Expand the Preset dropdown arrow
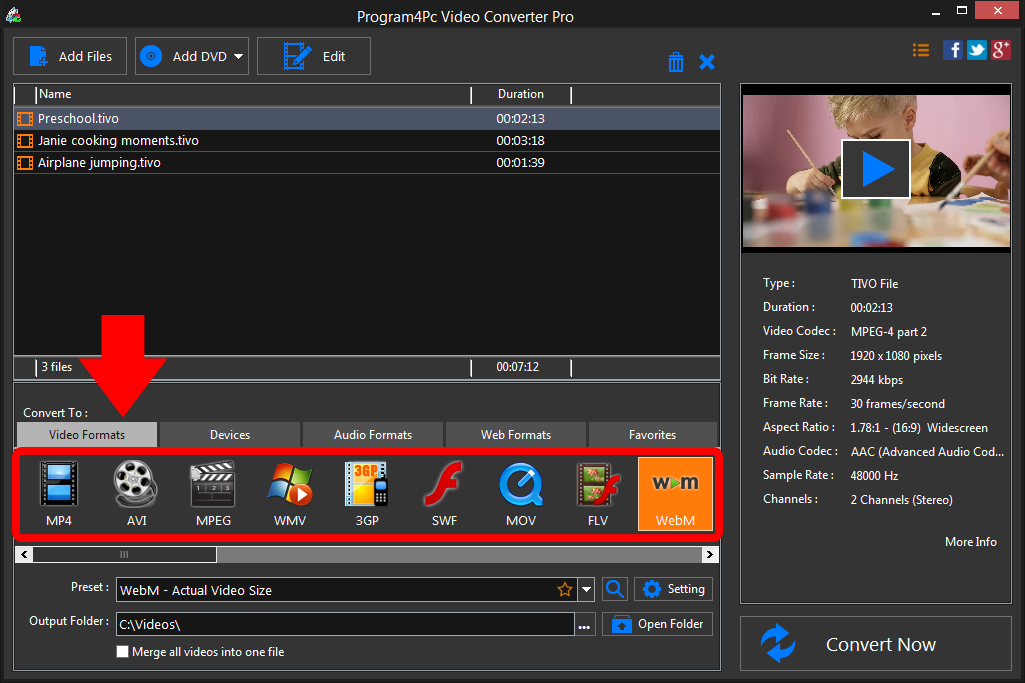The height and width of the screenshot is (683, 1025). pos(586,590)
